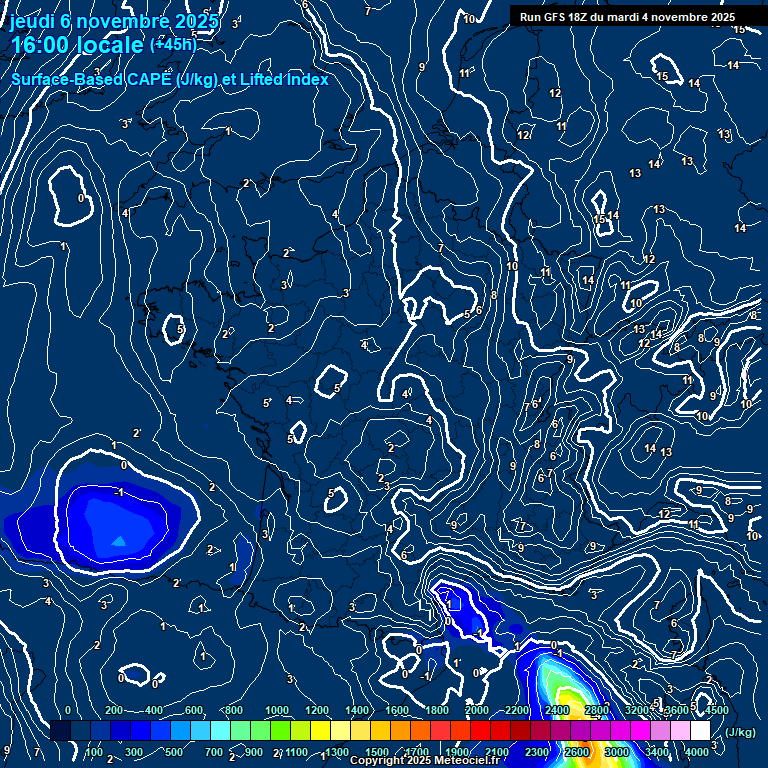This screenshot has height=768, width=768.
Task: Click the '4500' legend value
Action: tap(717, 710)
